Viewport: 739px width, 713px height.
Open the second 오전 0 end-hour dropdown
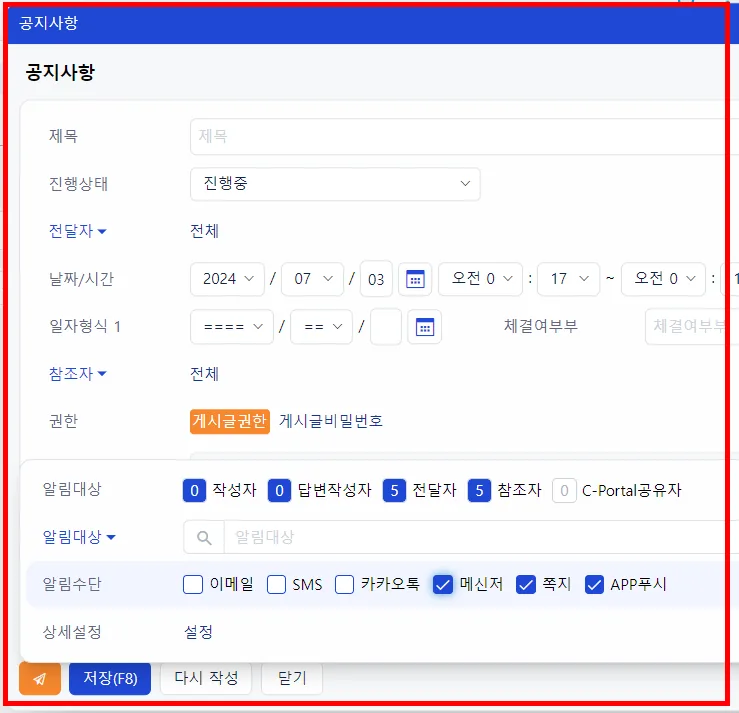[x=663, y=279]
